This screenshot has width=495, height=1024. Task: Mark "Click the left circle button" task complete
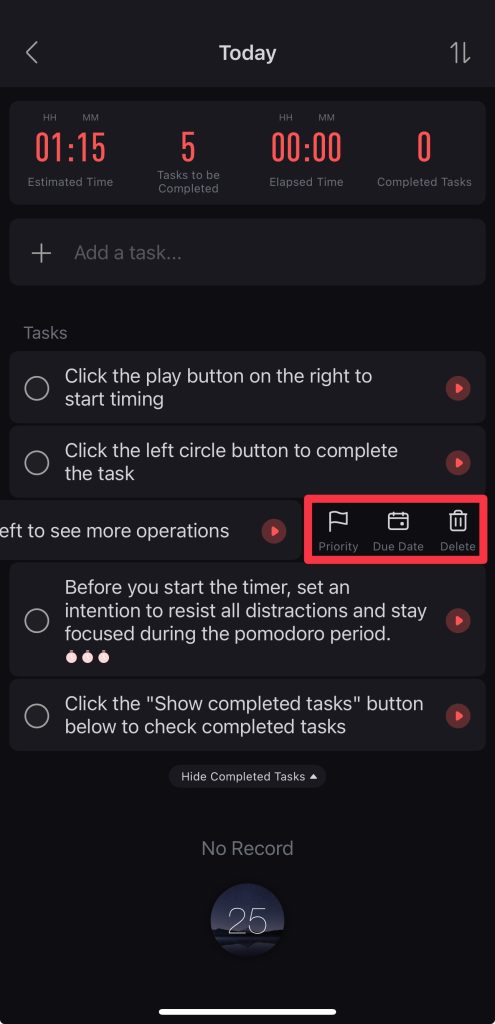[x=37, y=462]
